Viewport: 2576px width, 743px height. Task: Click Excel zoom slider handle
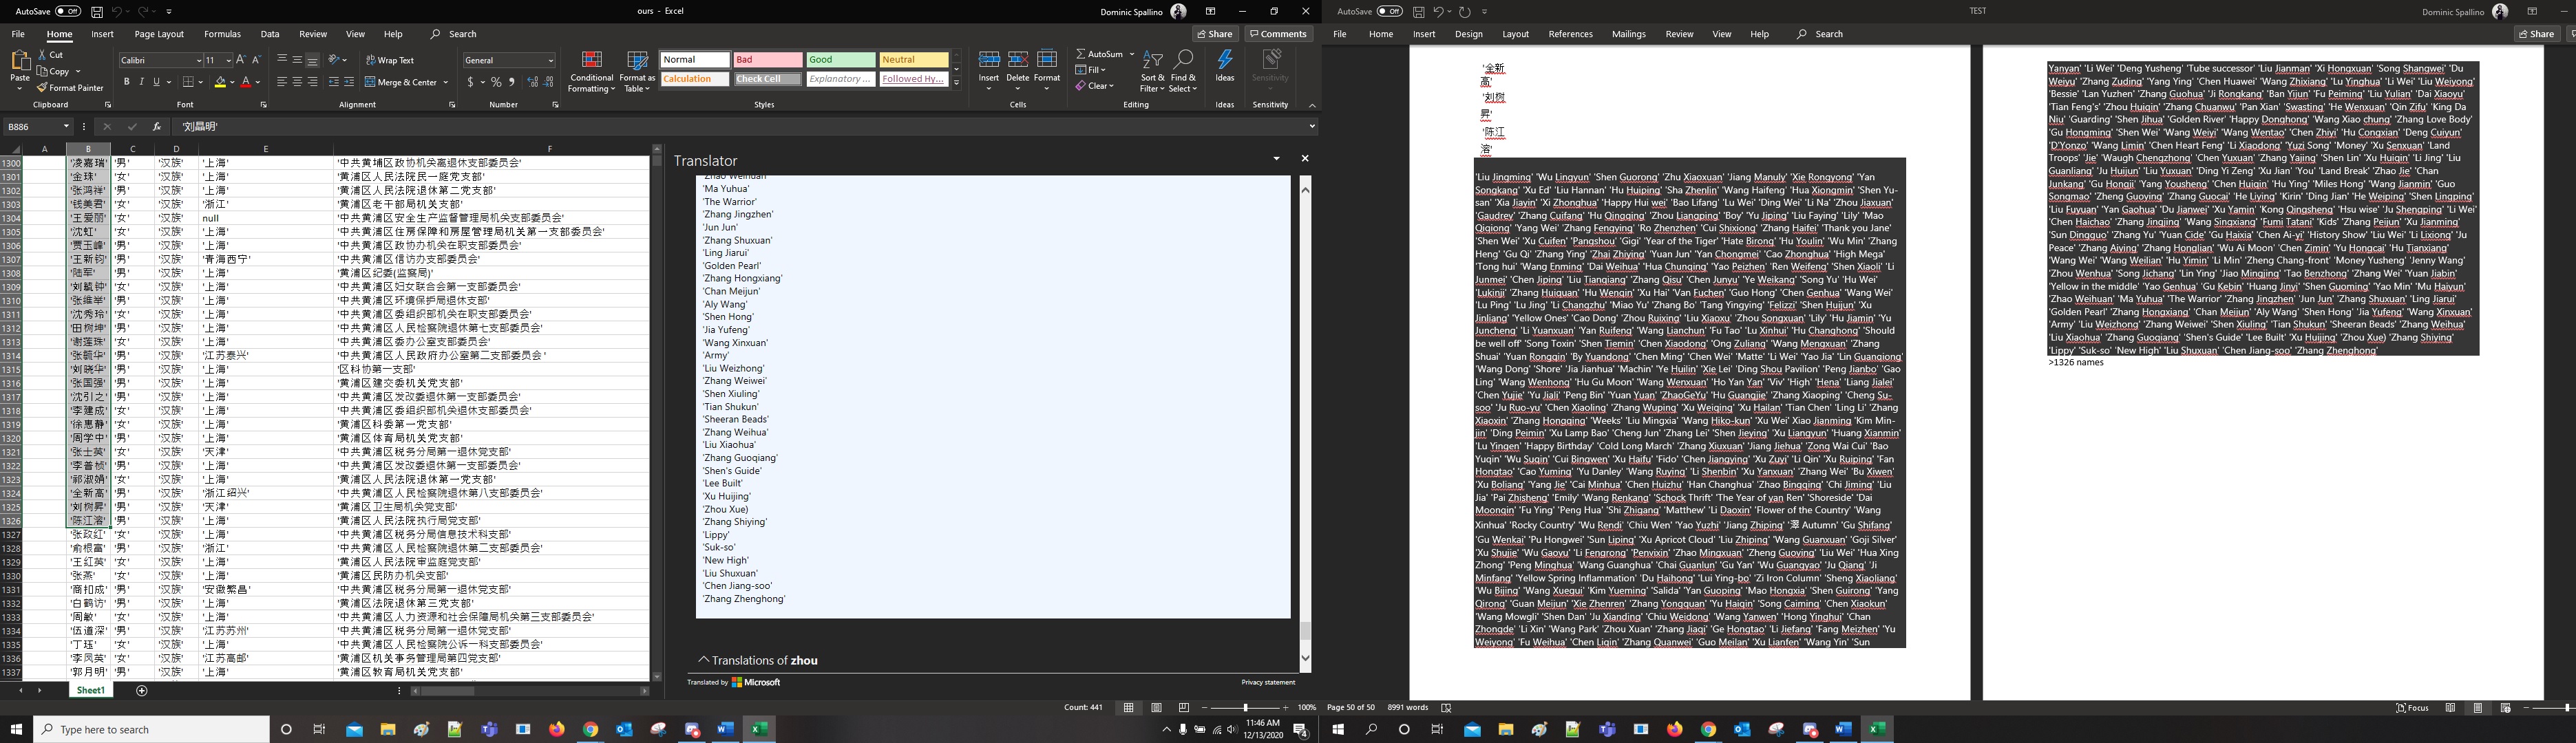pos(1245,707)
